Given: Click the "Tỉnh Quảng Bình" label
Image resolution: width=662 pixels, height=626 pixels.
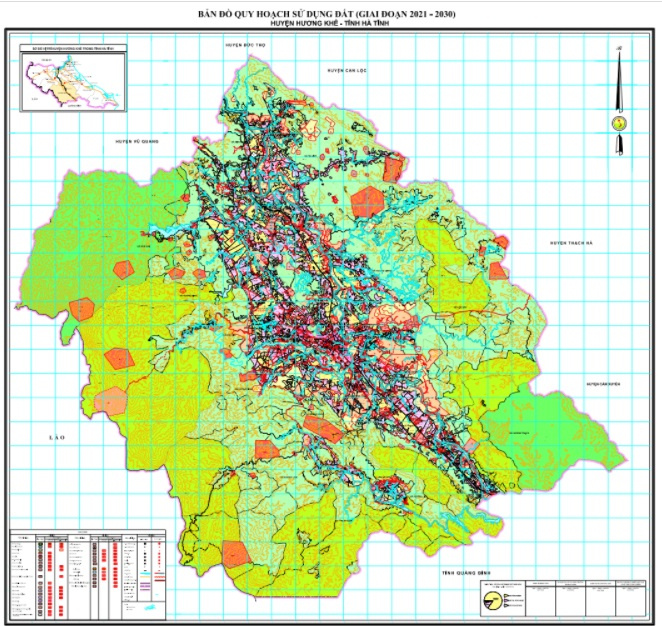Looking at the screenshot, I should [467, 573].
